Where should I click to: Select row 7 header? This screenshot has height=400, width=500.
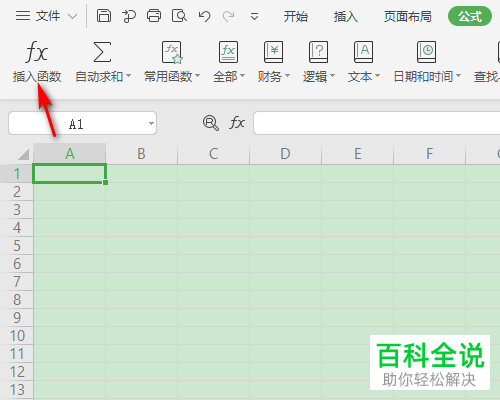pos(17,282)
